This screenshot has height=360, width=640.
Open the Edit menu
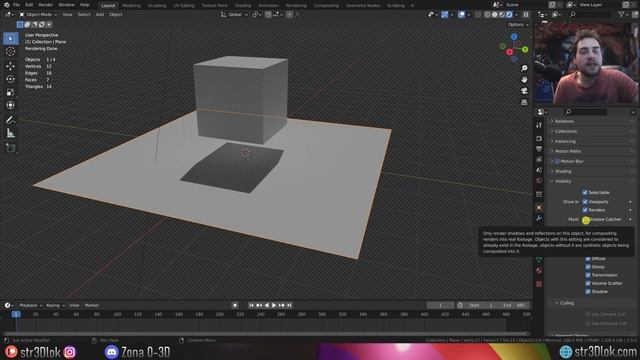tap(29, 5)
